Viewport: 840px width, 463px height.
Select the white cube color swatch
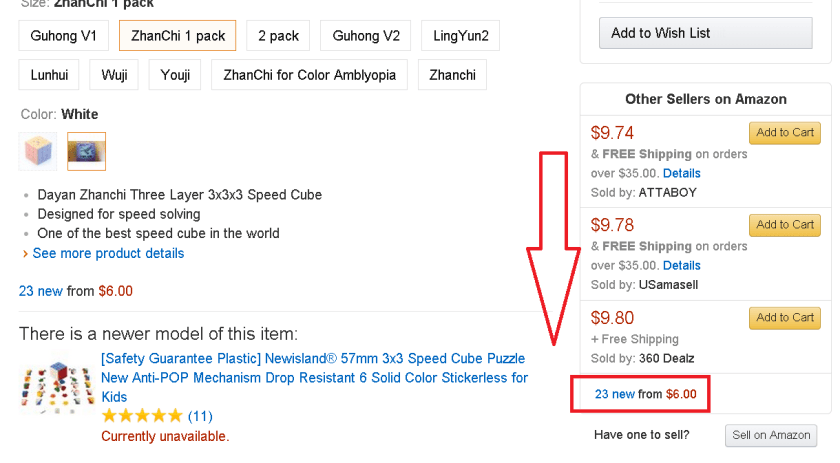click(x=38, y=151)
